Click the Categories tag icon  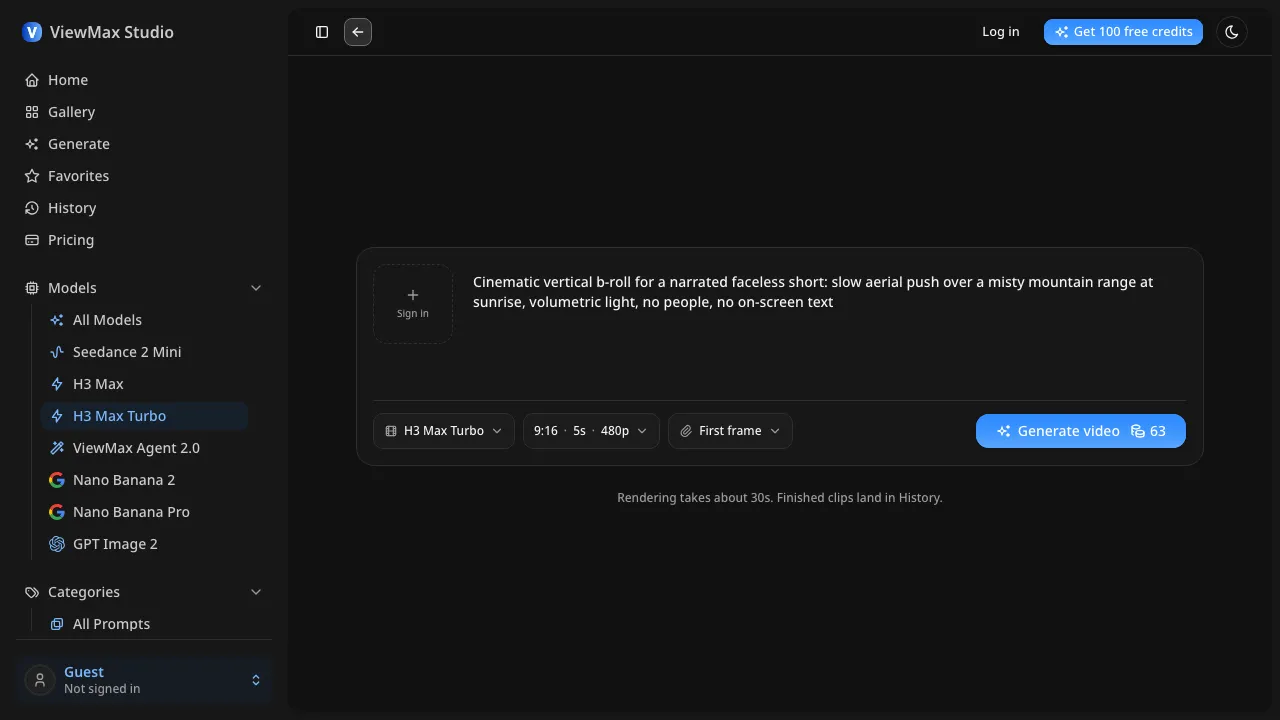coord(32,592)
